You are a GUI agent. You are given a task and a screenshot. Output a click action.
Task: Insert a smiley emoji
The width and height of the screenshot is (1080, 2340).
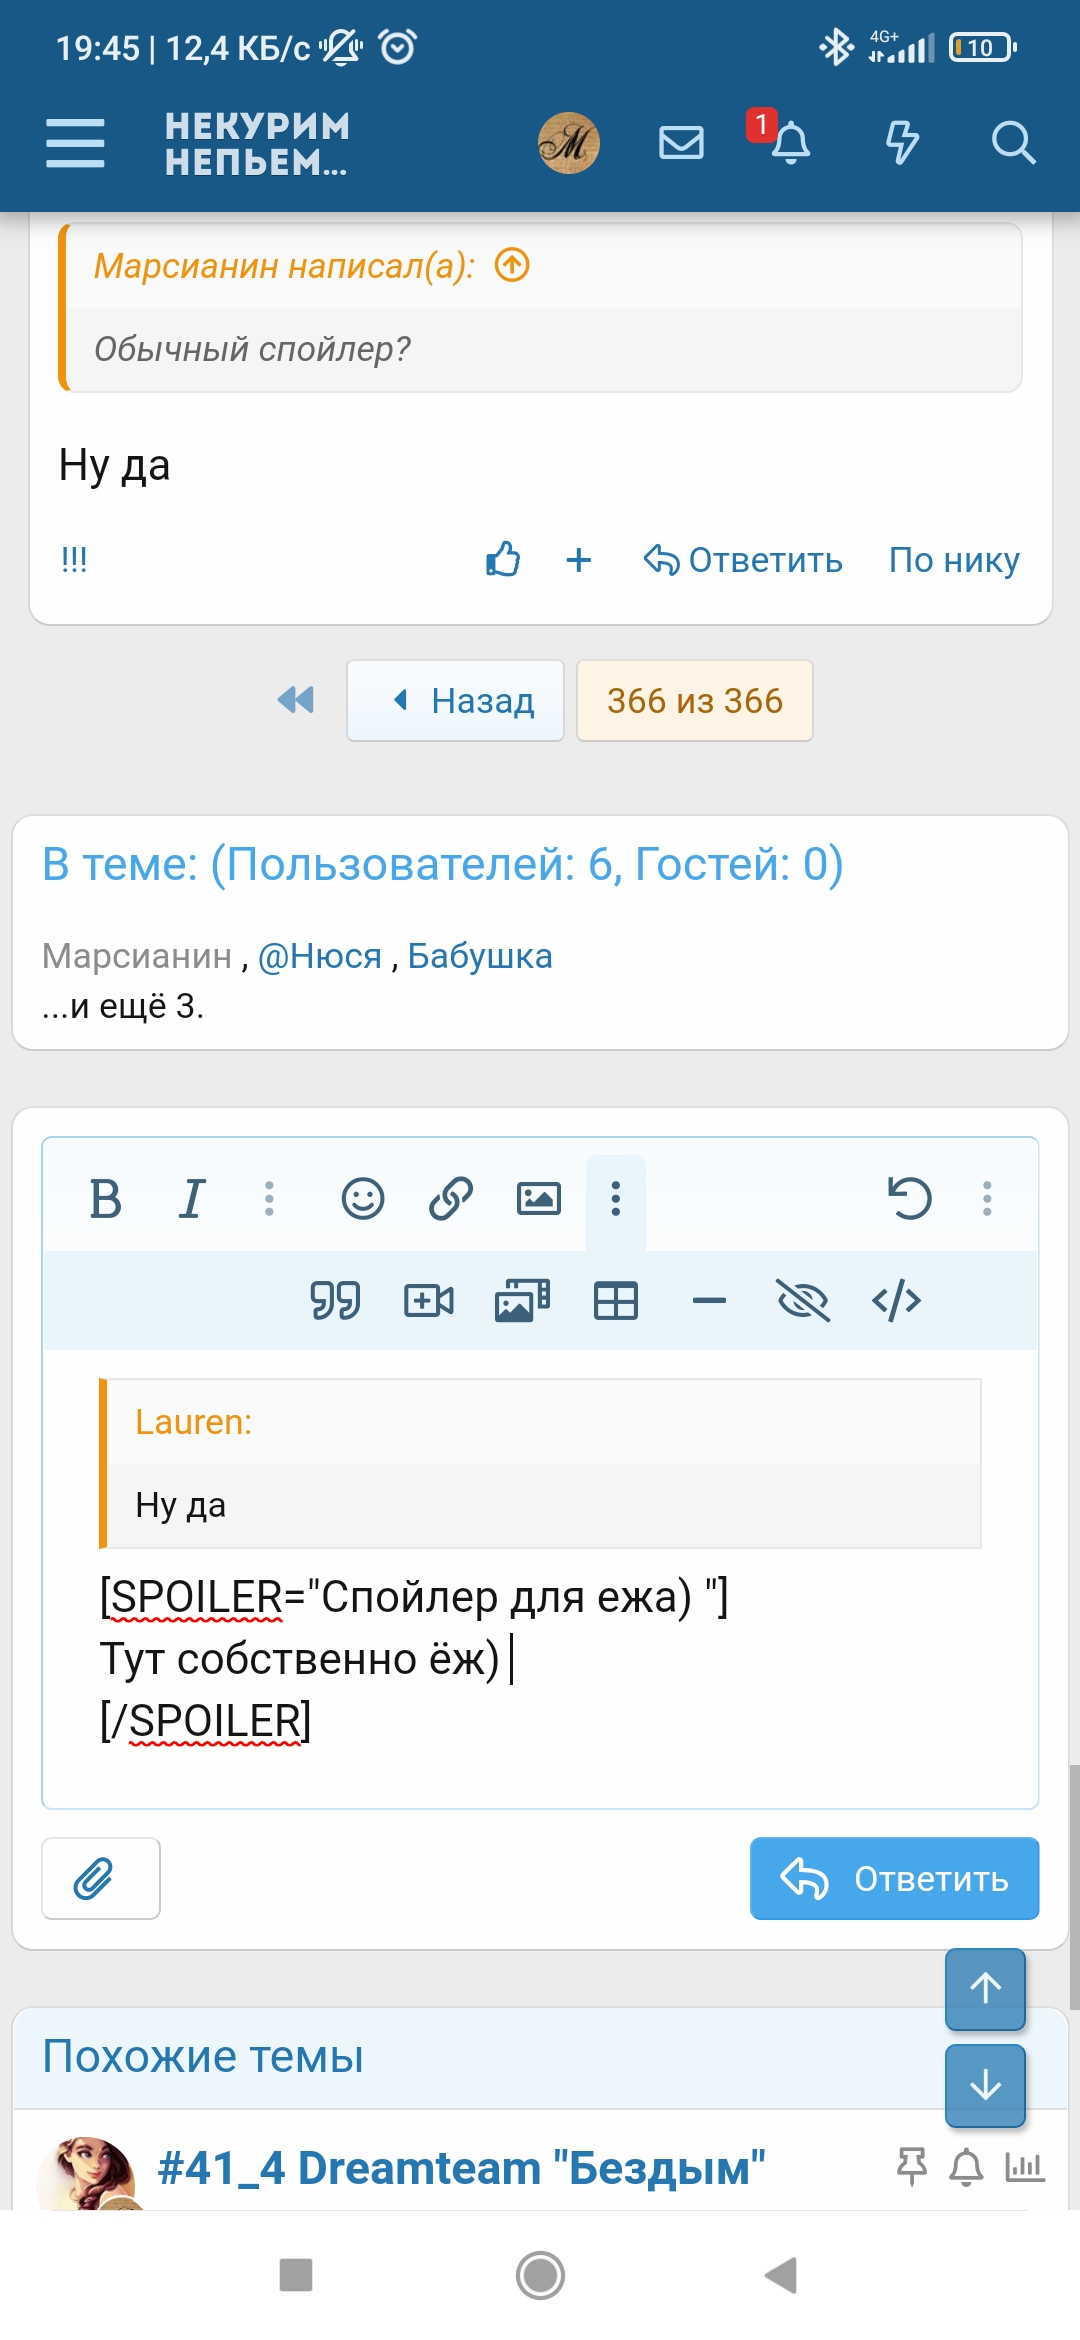click(363, 1198)
